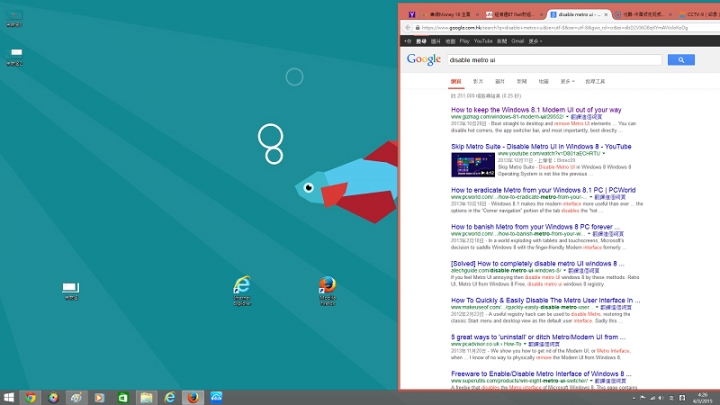720x405 pixels.
Task: Open the system clock and date
Action: click(703, 398)
